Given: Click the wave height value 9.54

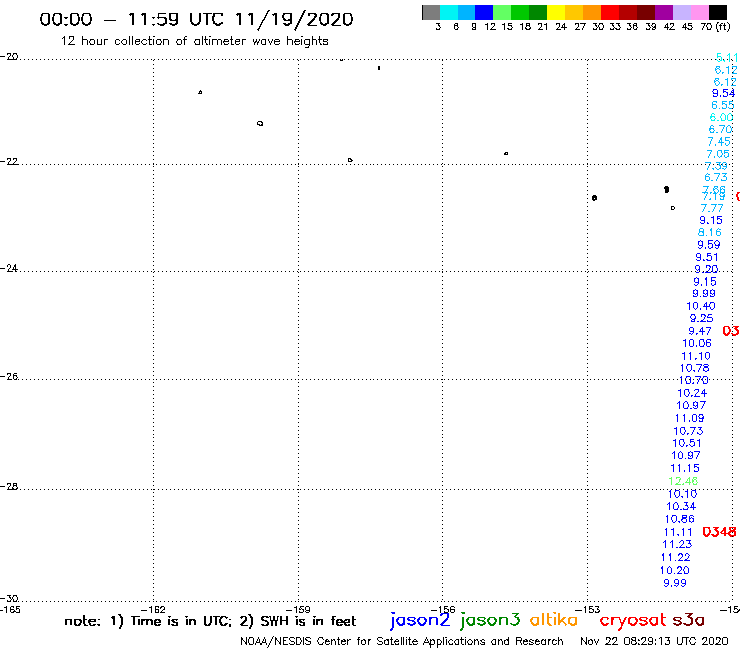Looking at the screenshot, I should click(723, 93).
